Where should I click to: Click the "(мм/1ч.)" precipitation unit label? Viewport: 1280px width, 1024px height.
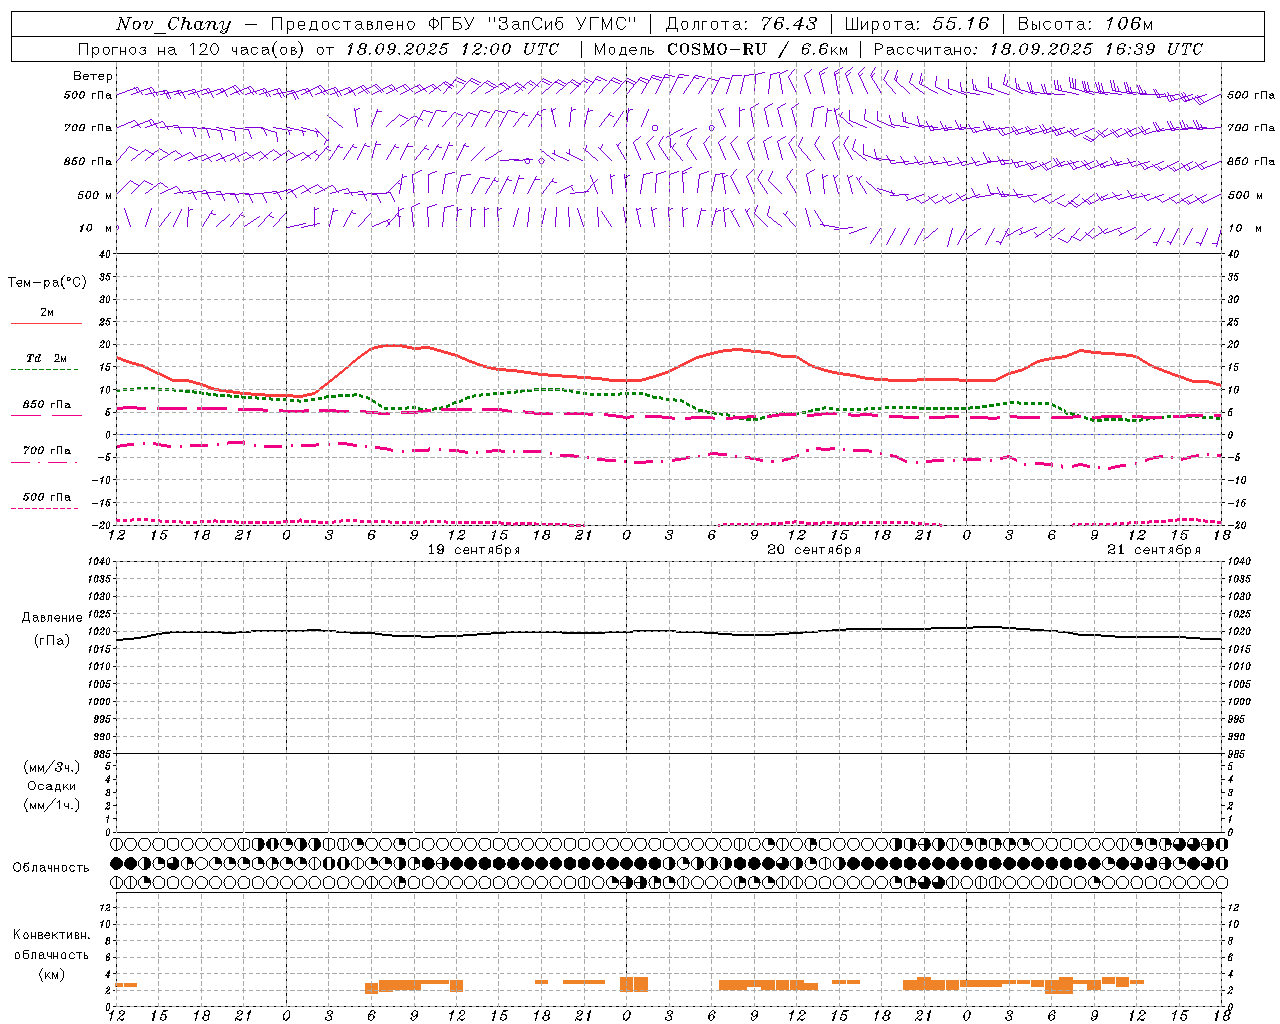[x=52, y=805]
